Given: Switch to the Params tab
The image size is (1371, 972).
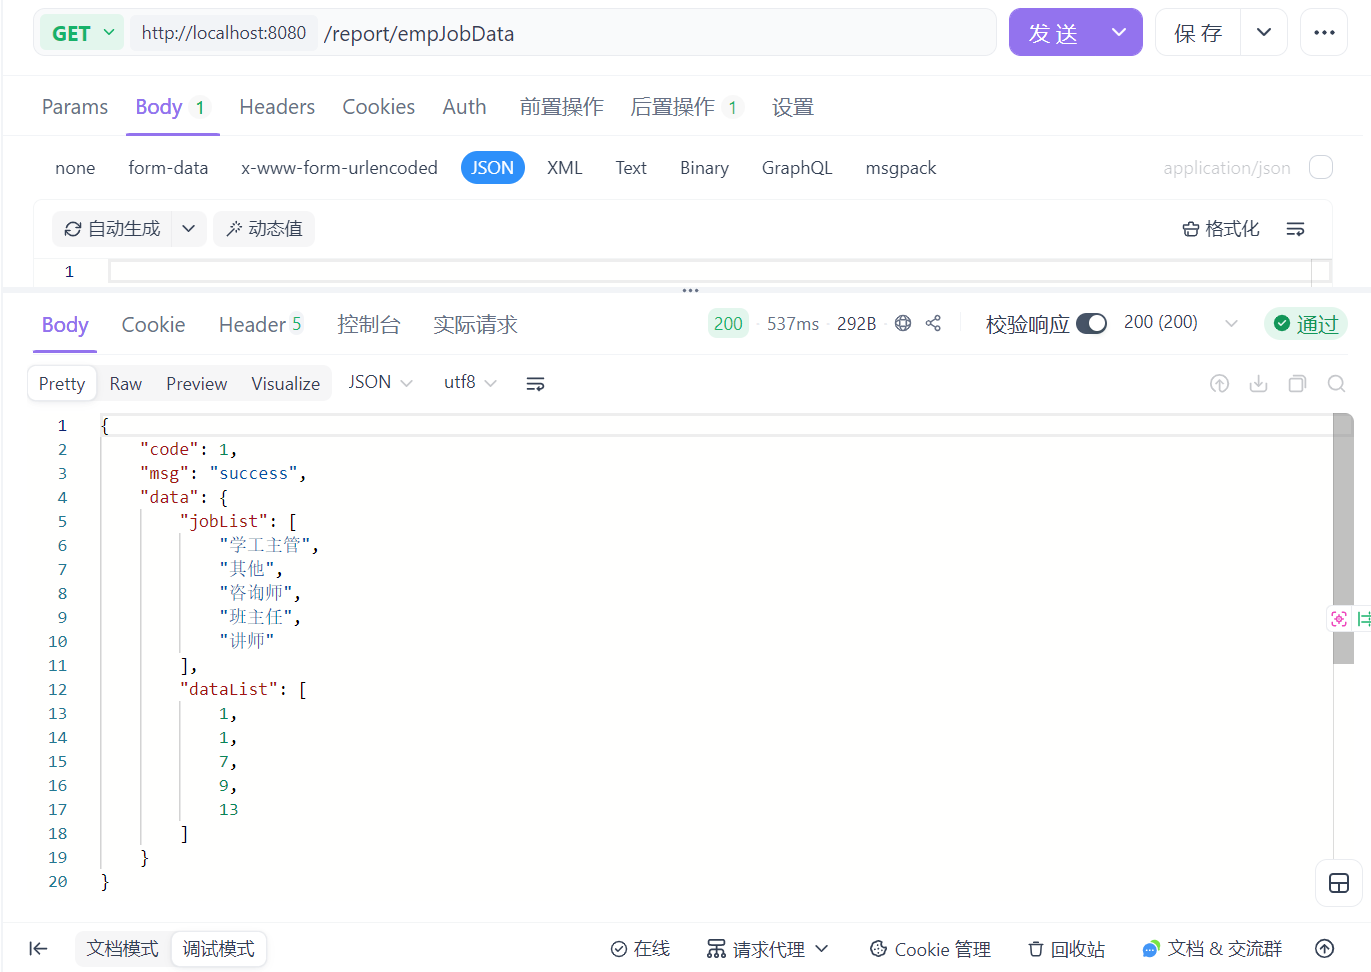Looking at the screenshot, I should [75, 107].
